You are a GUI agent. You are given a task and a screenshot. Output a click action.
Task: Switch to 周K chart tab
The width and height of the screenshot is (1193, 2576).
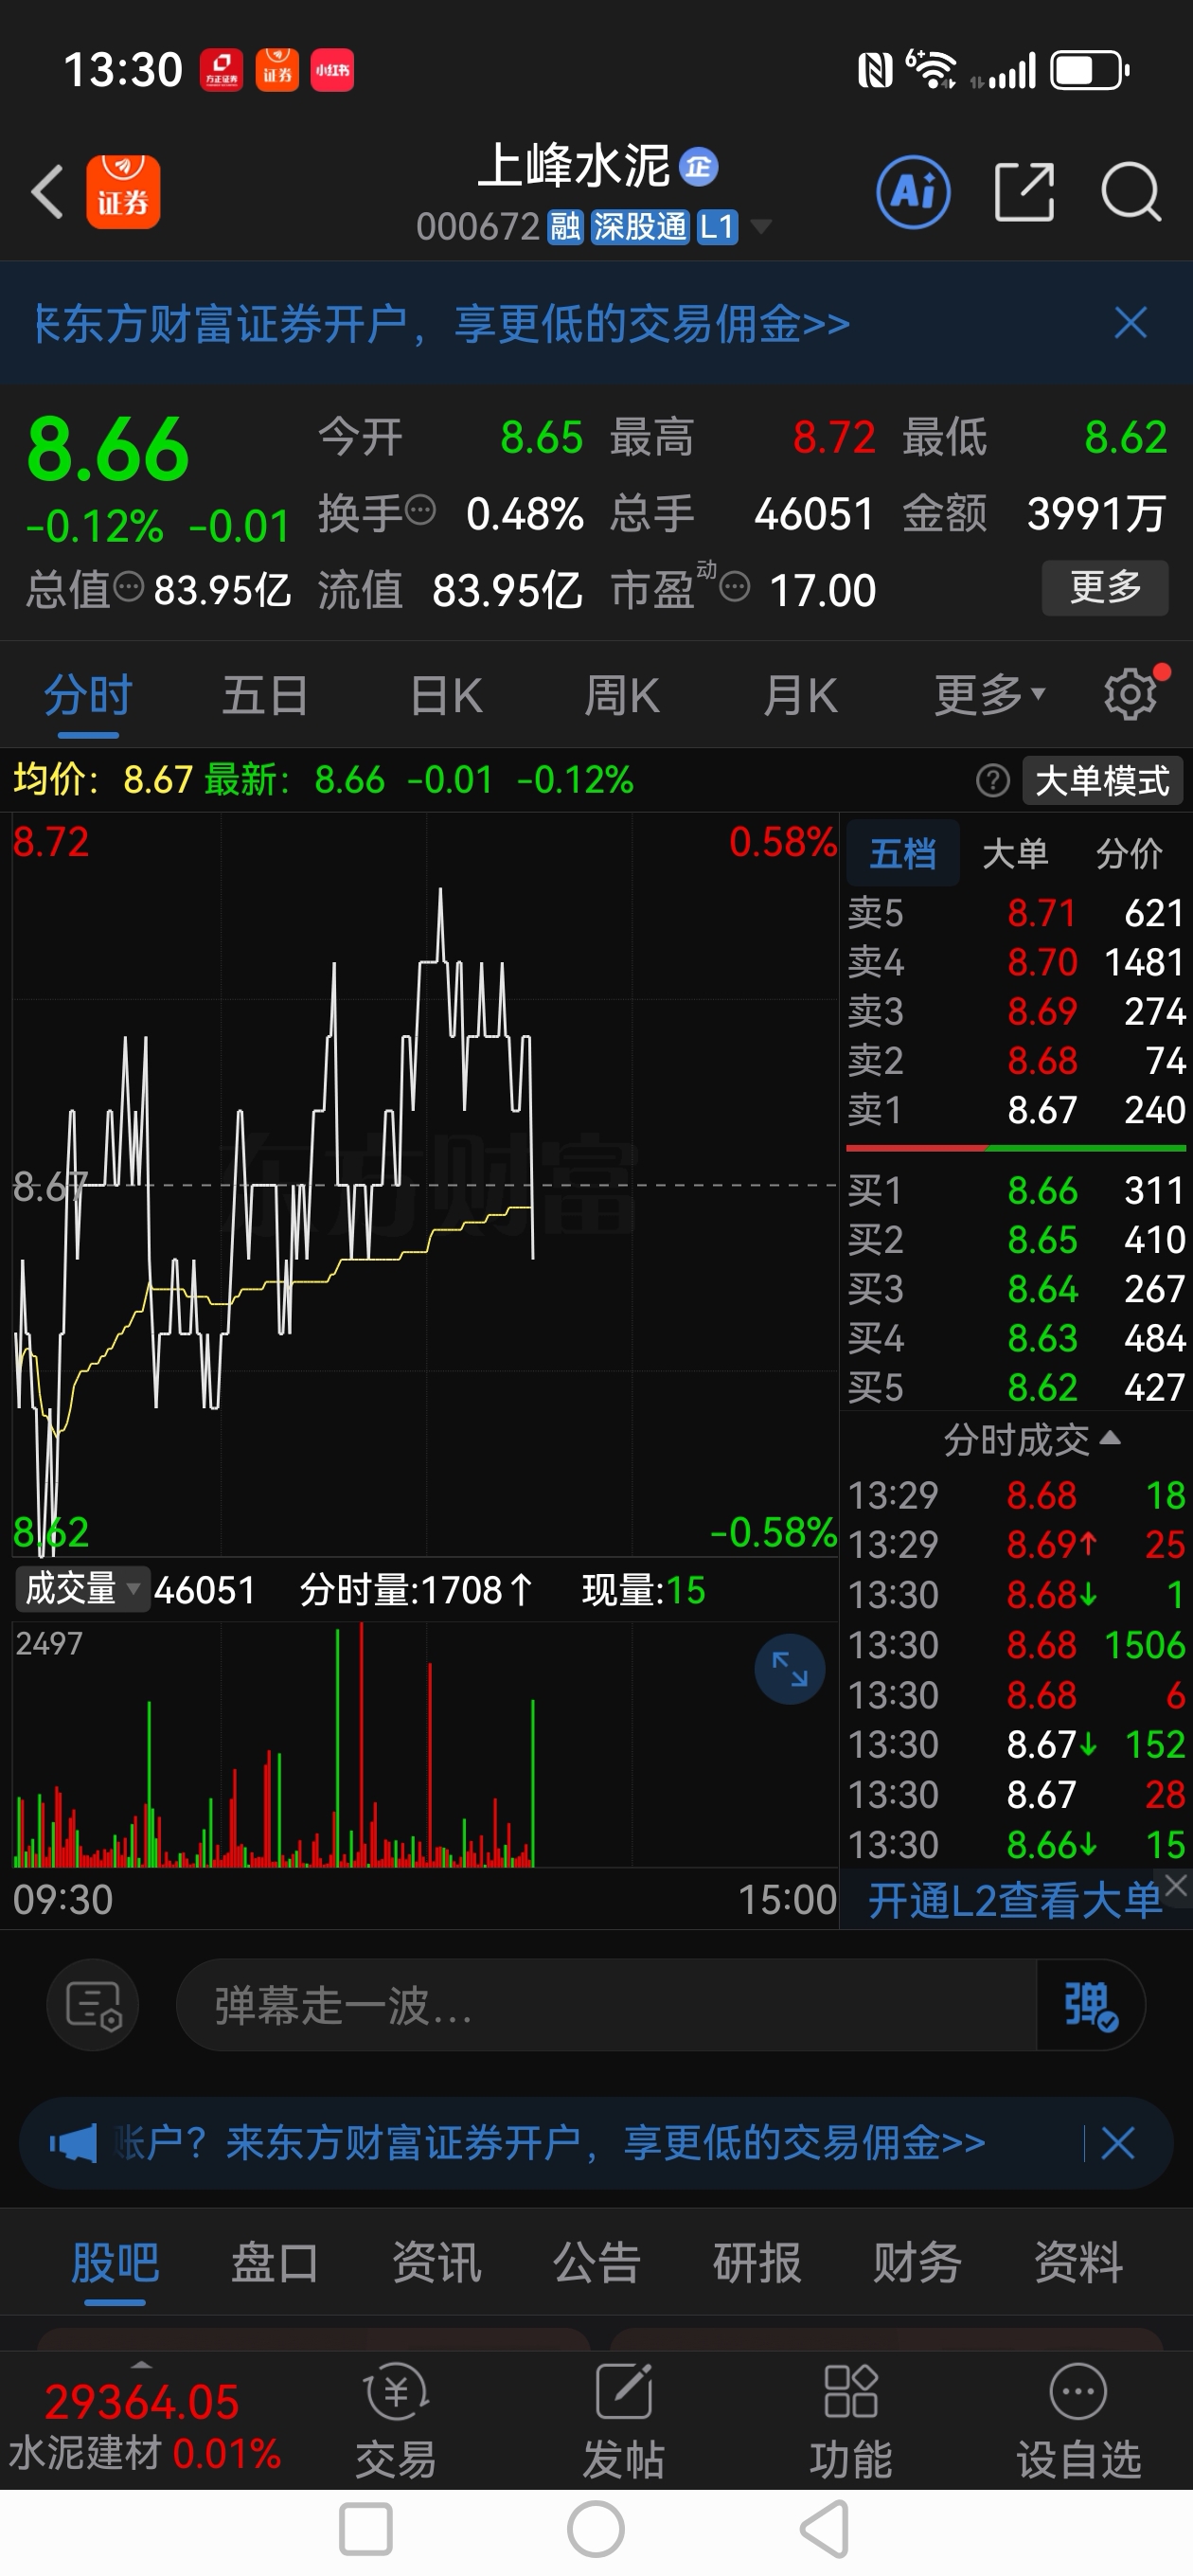click(x=621, y=694)
